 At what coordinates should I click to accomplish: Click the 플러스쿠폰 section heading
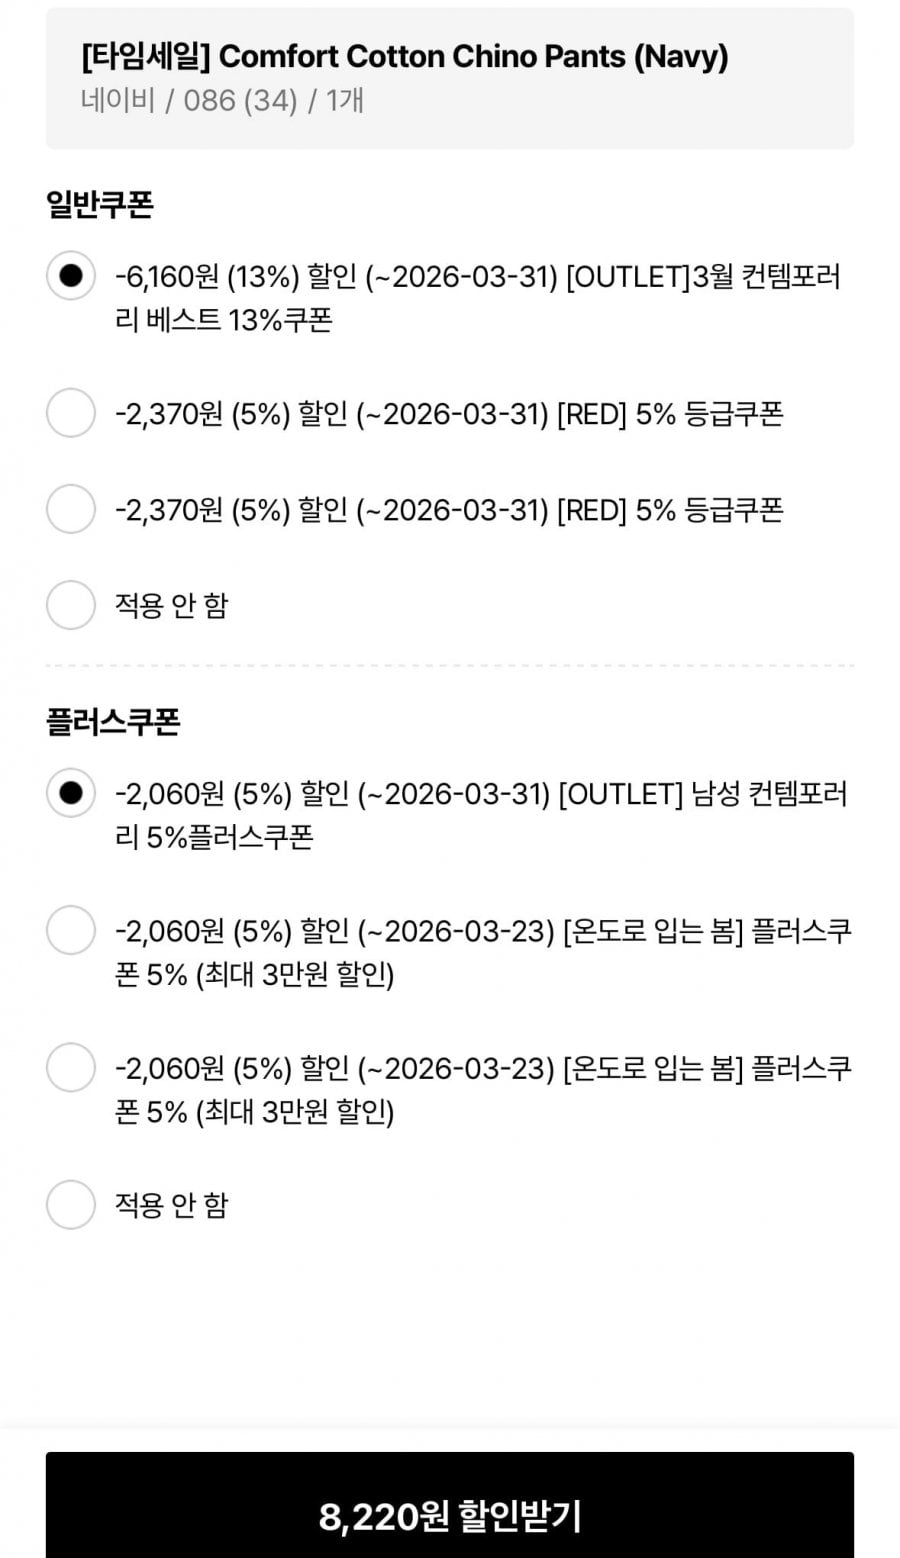pyautogui.click(x=113, y=722)
